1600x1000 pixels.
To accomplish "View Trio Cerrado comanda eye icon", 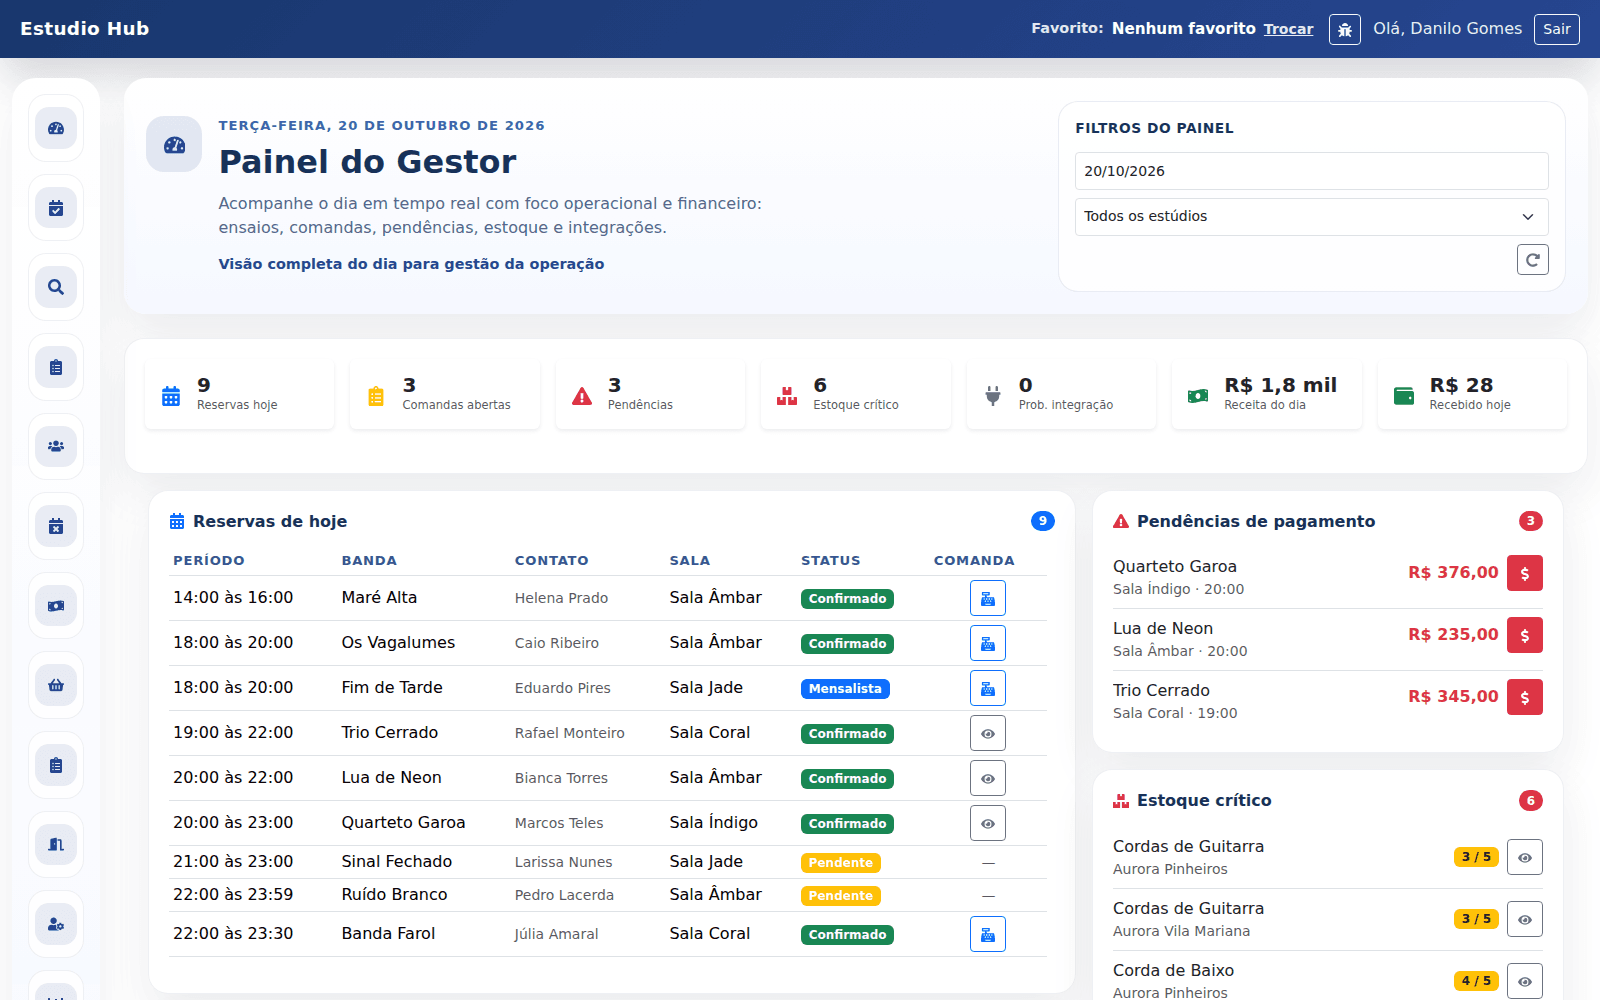I will 988,733.
